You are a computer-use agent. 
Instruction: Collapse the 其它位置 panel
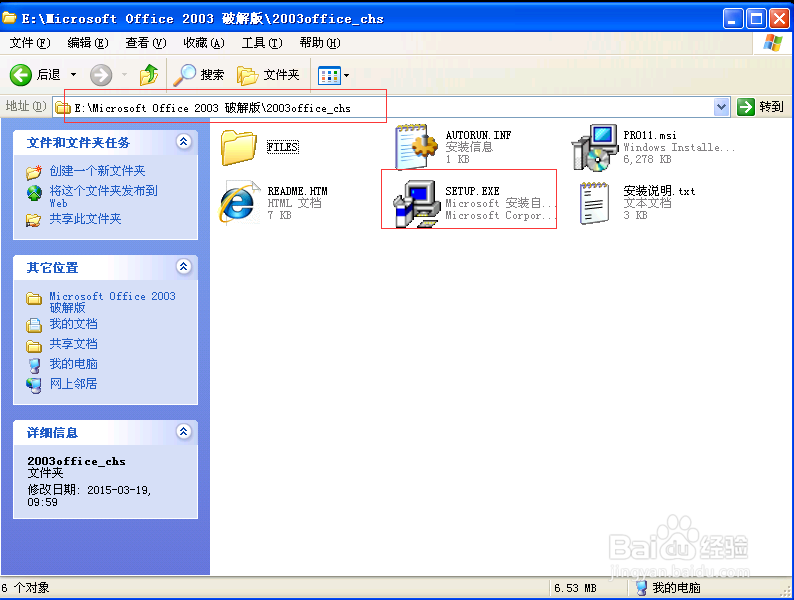tap(184, 266)
